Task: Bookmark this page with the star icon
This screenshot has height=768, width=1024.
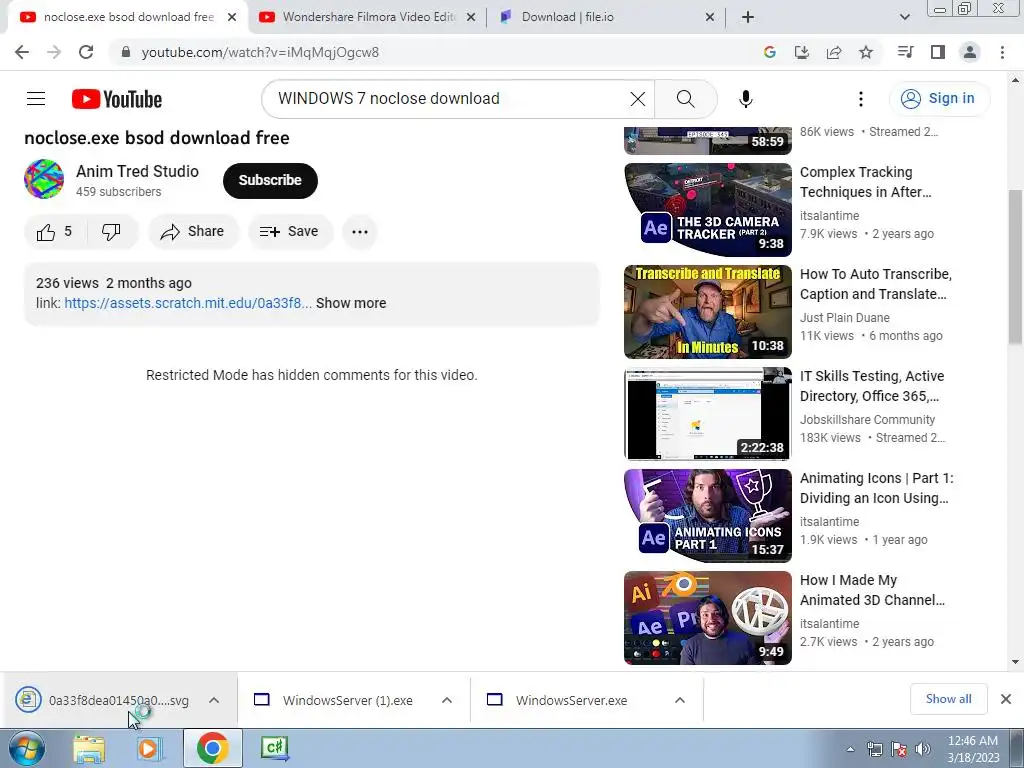Action: click(866, 52)
